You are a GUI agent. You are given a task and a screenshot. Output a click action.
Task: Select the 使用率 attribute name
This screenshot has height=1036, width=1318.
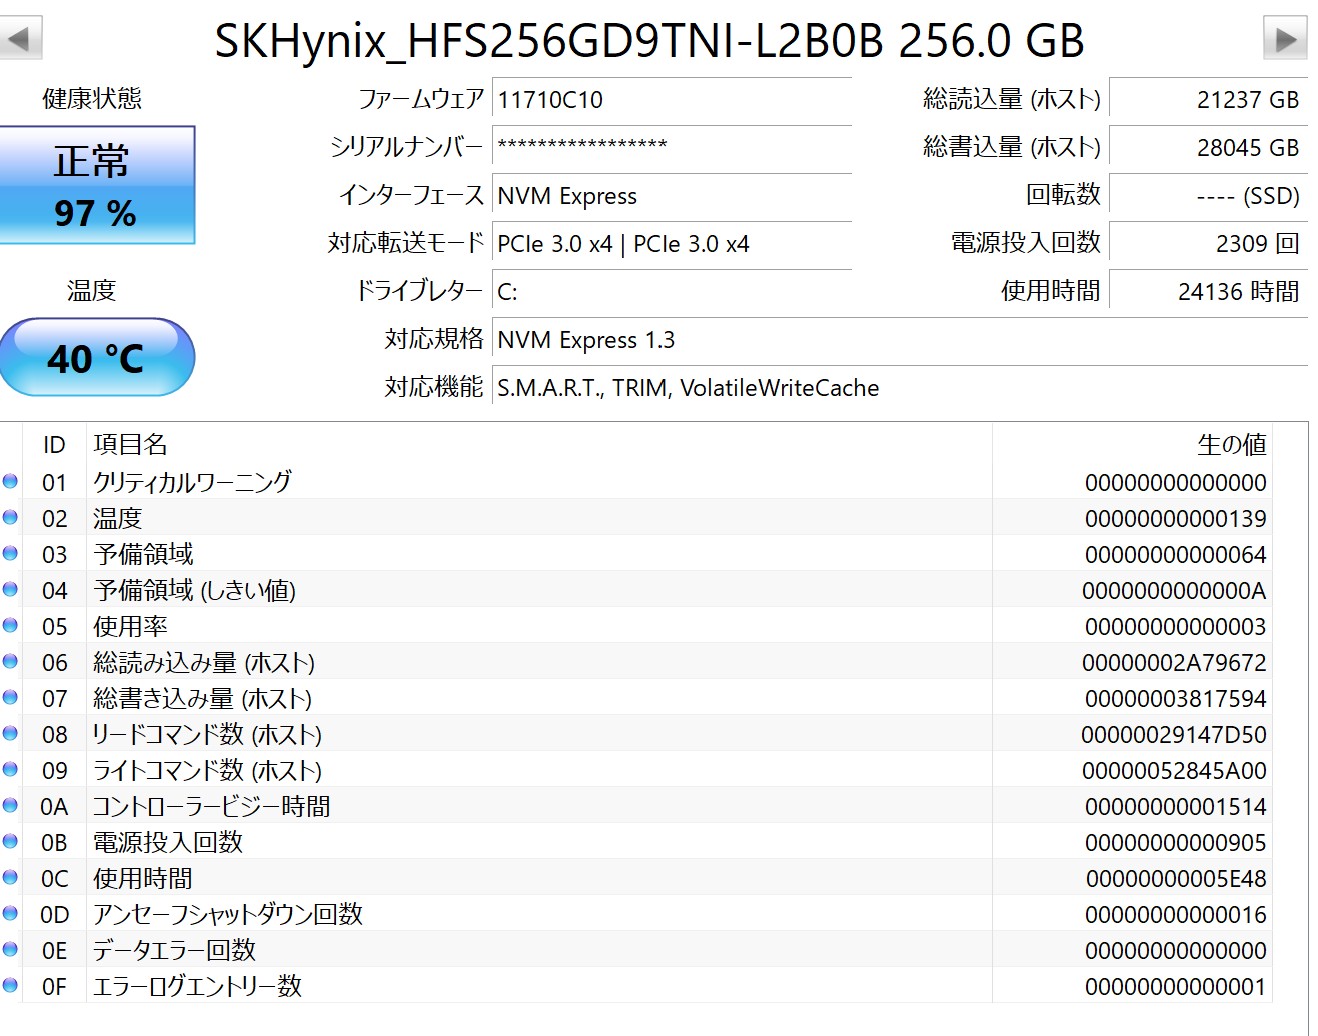point(130,626)
